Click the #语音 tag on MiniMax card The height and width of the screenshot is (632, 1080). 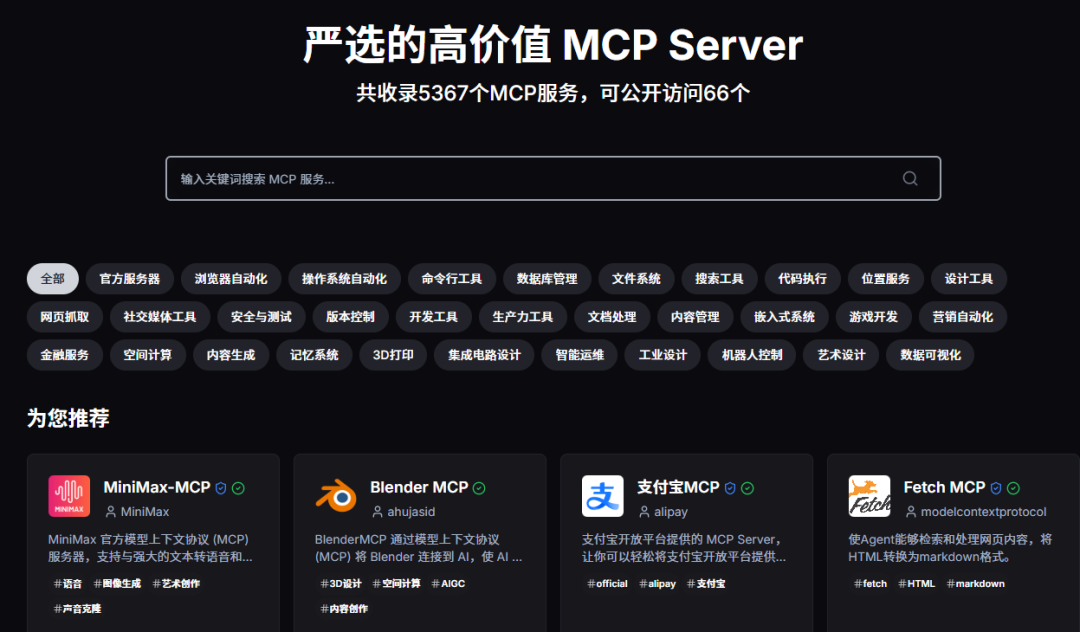pyautogui.click(x=68, y=584)
